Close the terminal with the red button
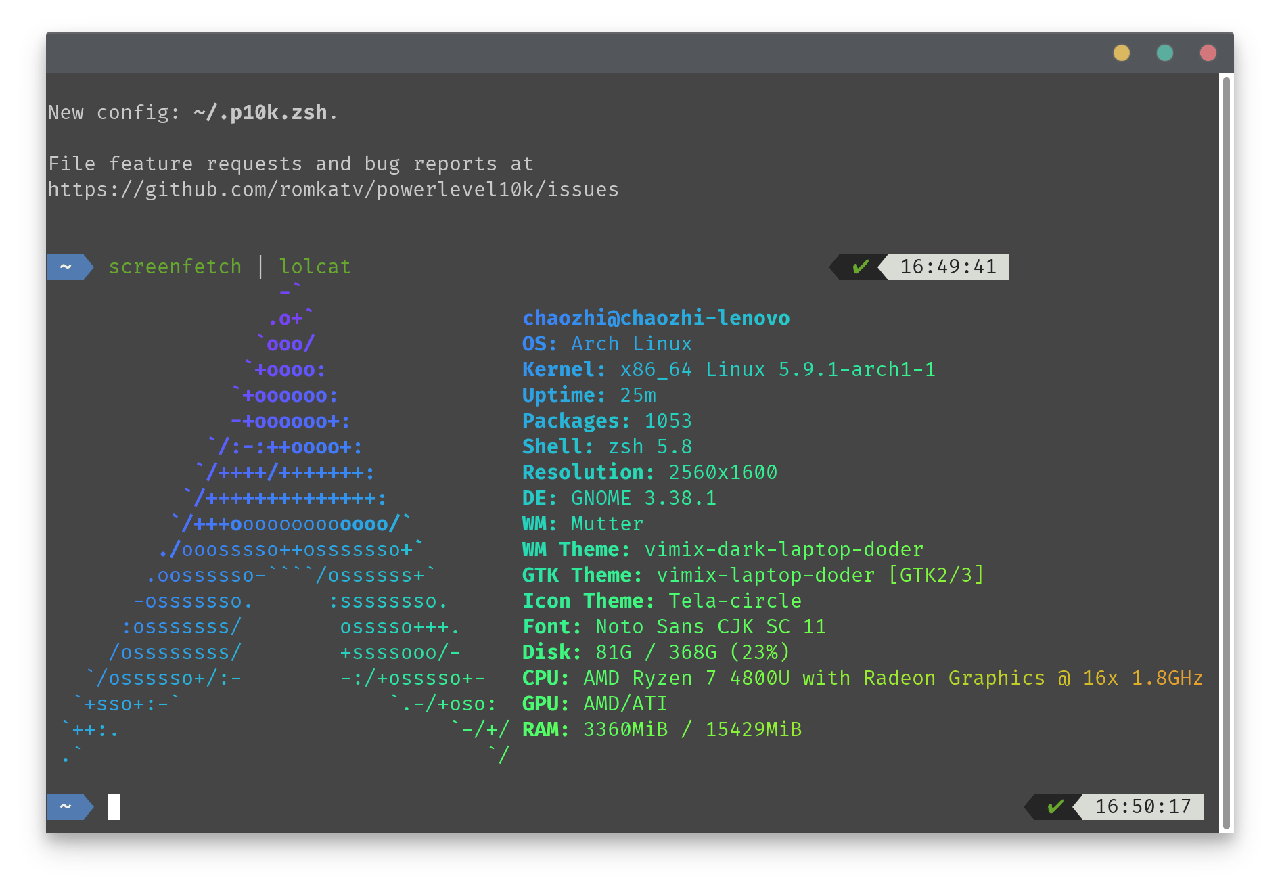 pyautogui.click(x=1208, y=53)
